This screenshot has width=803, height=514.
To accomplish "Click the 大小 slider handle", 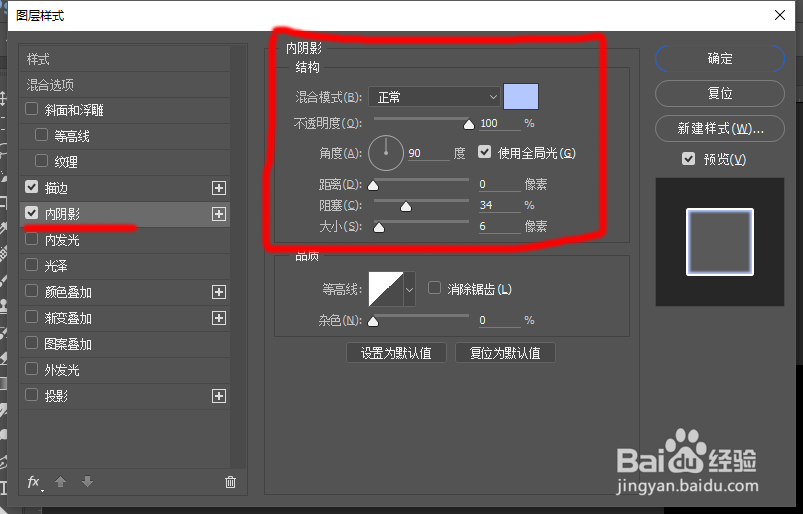I will pyautogui.click(x=379, y=227).
